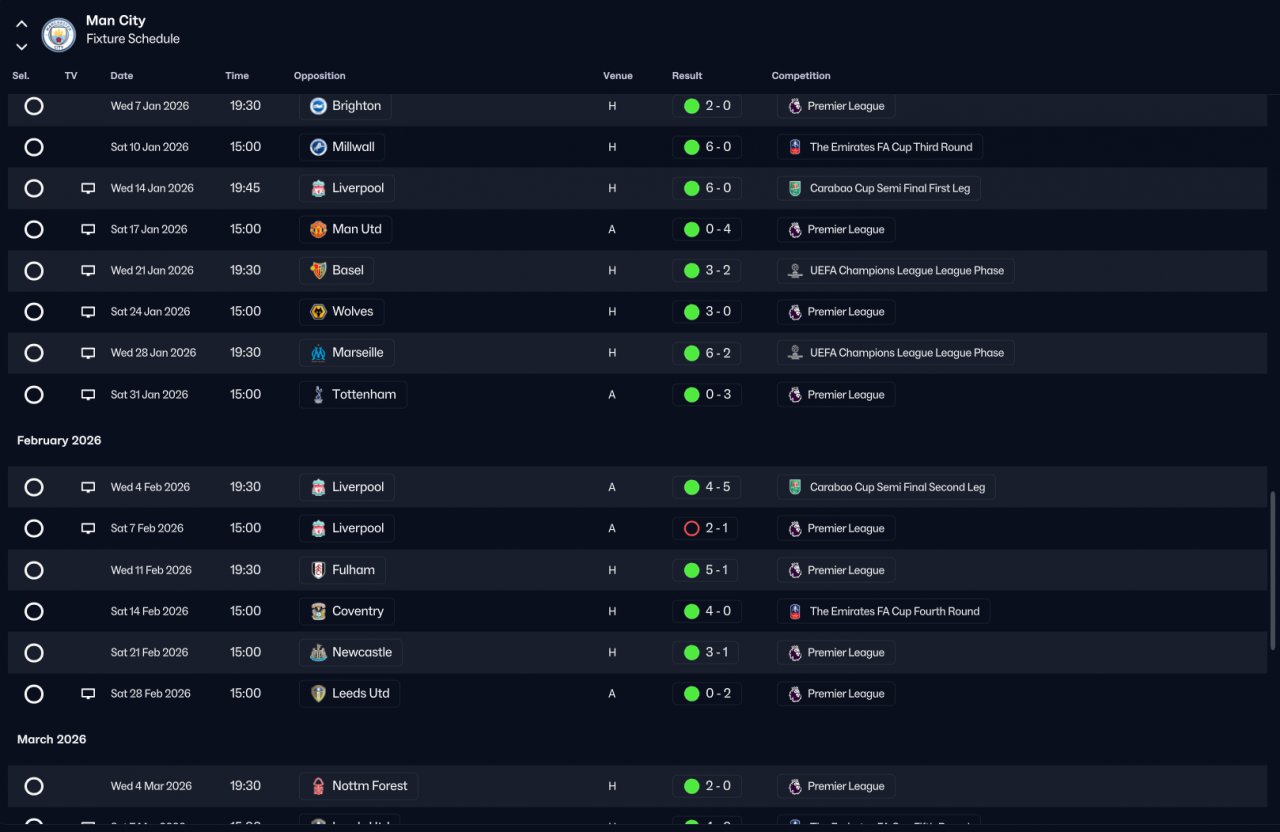Sort by the Competition column header
The image size is (1280, 832).
pos(801,76)
